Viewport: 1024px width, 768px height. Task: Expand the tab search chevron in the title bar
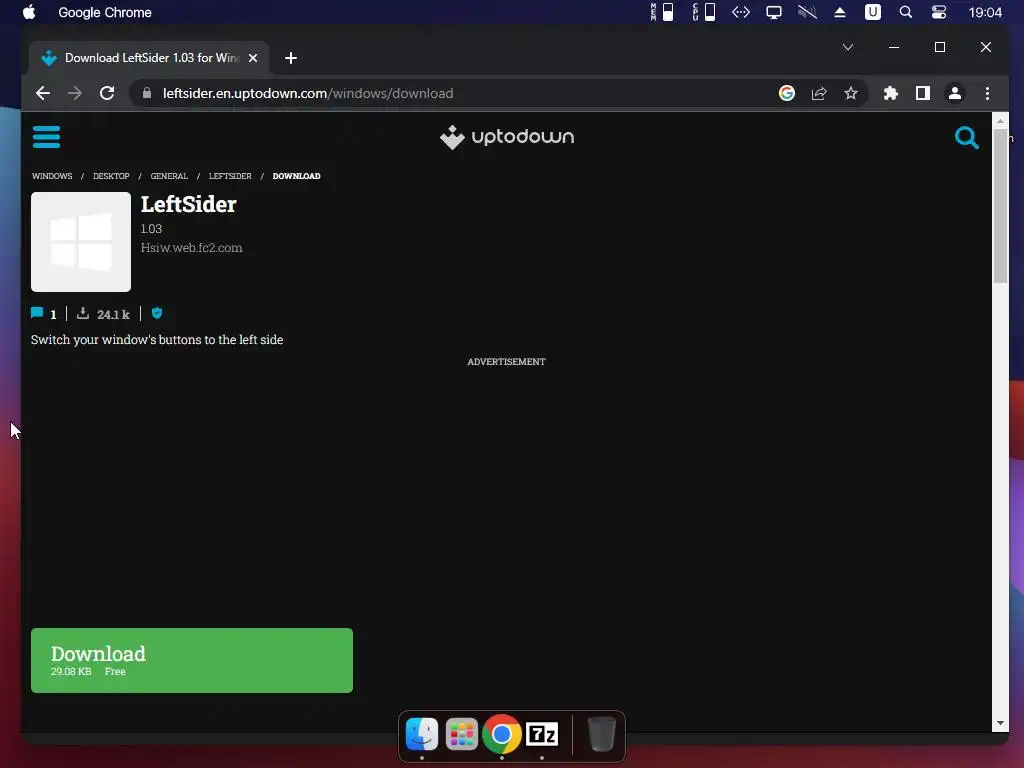(x=848, y=47)
